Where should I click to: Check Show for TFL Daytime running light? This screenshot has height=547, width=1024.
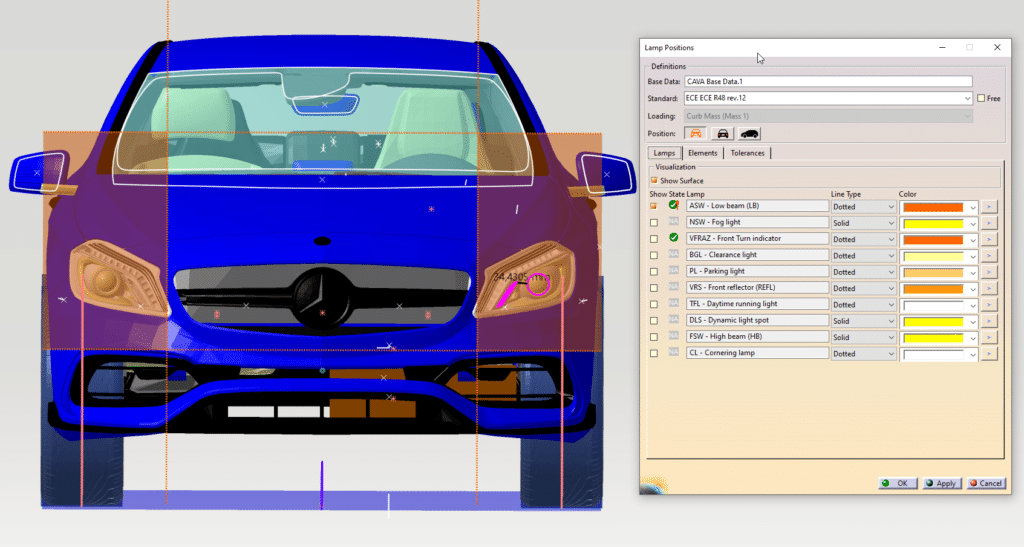[654, 304]
